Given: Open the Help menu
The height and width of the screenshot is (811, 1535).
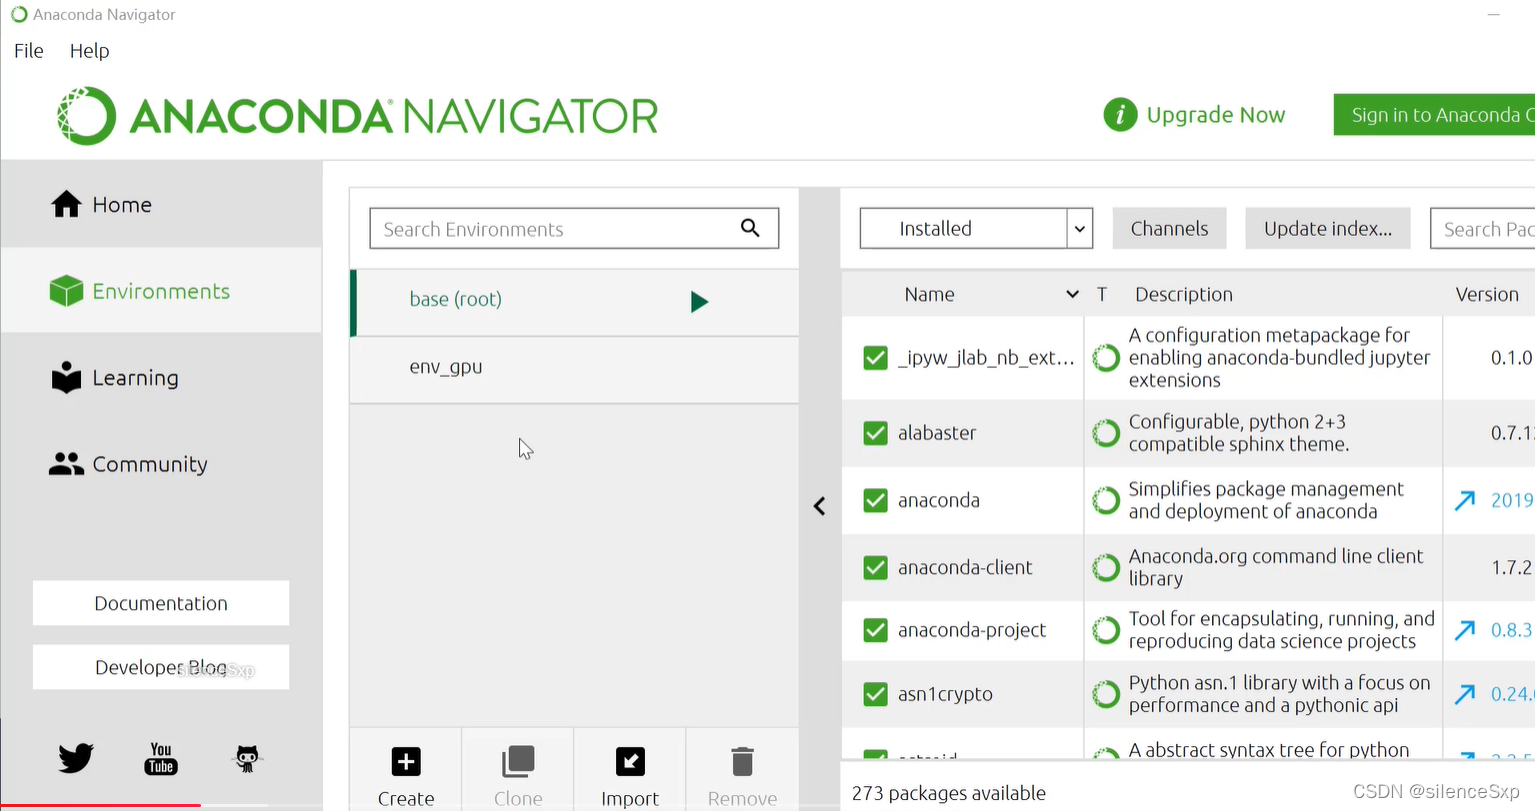Looking at the screenshot, I should point(89,50).
